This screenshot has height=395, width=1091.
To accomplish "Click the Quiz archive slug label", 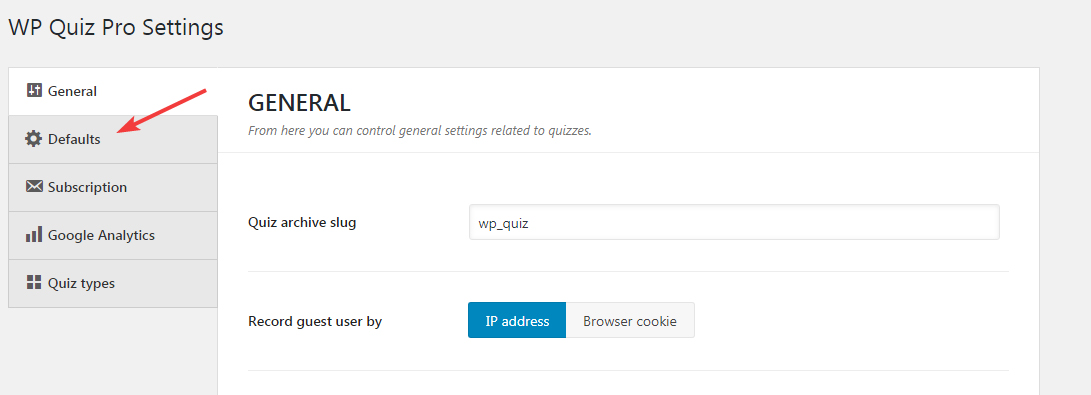I will pos(302,223).
